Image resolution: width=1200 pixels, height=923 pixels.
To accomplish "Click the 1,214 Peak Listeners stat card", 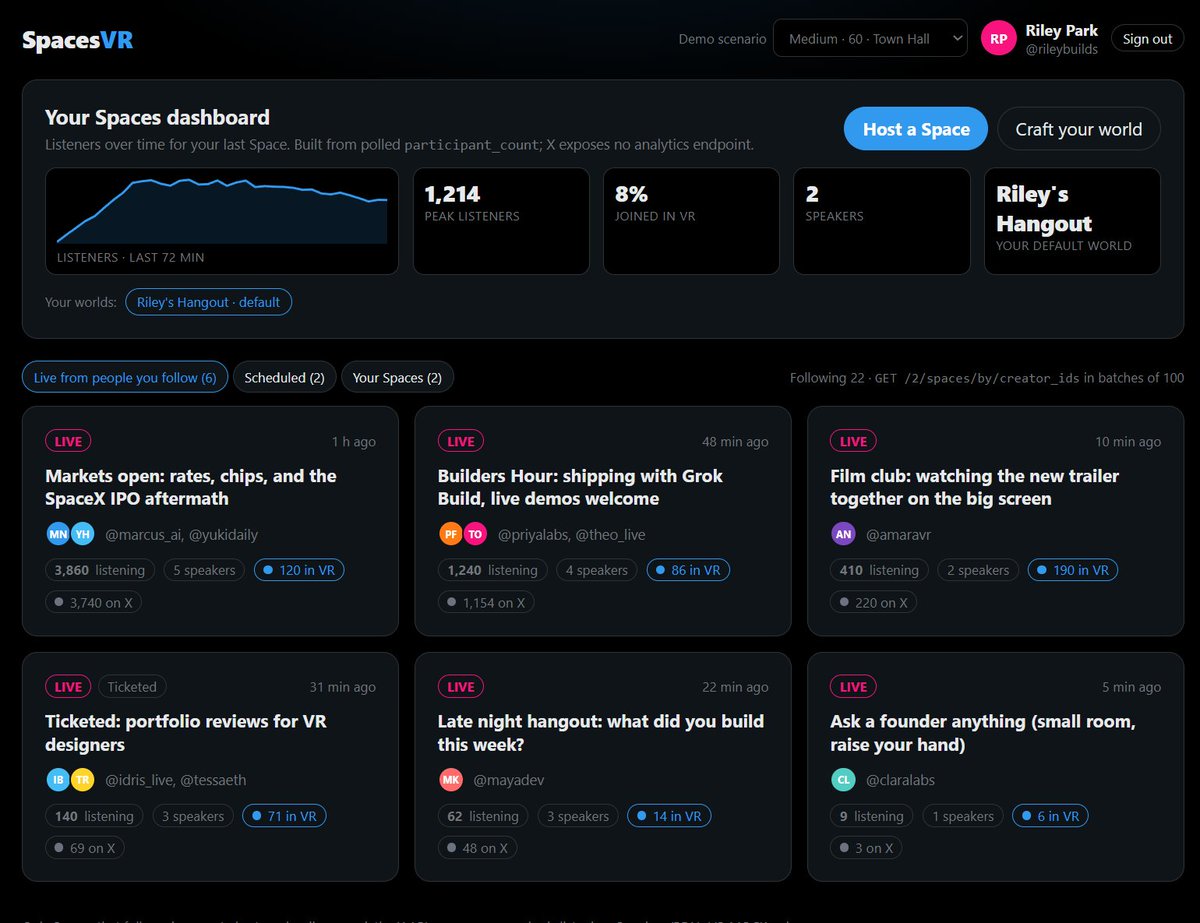I will coord(501,221).
